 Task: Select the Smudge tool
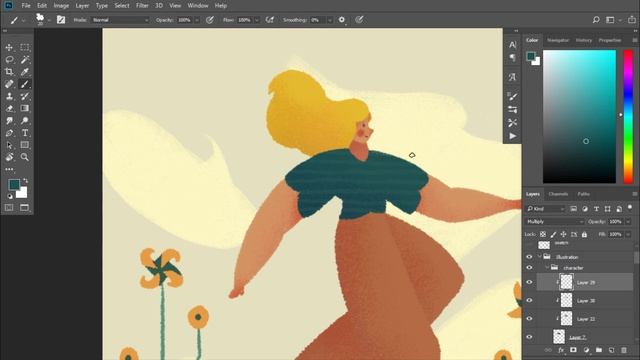coord(9,121)
